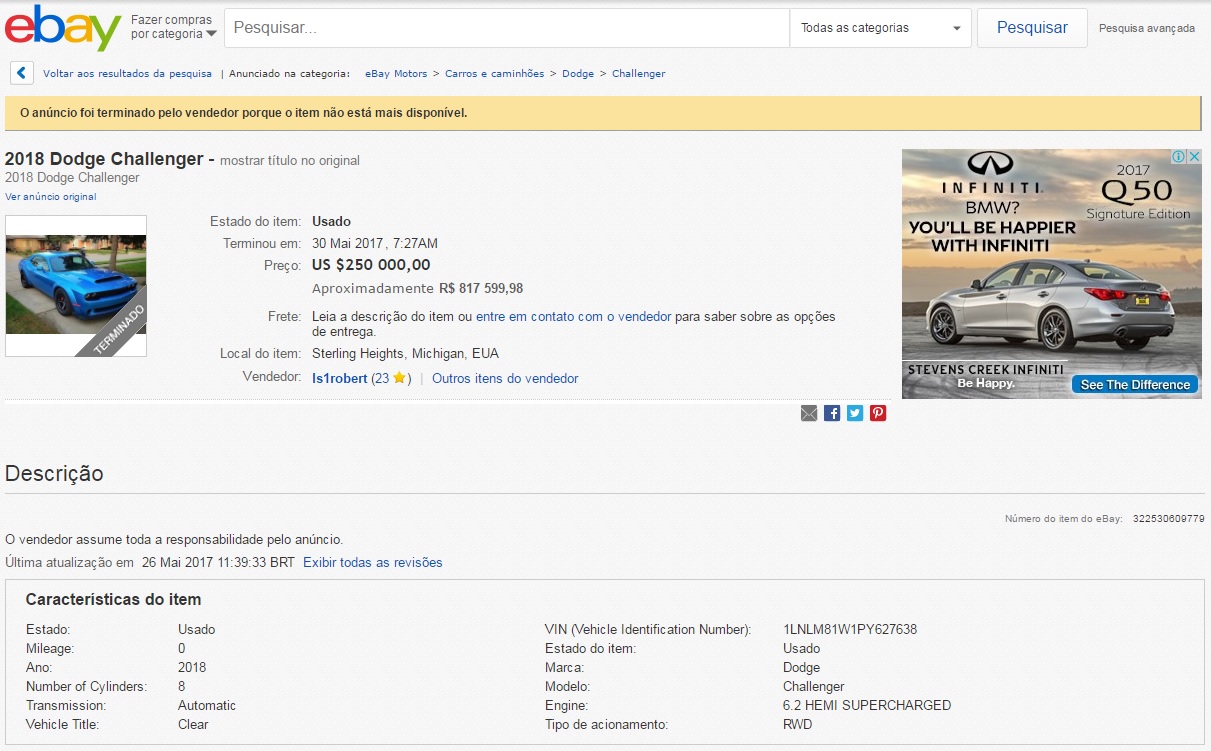The height and width of the screenshot is (751, 1211).
Task: Click 'Exibir todas as revisões' link
Action: [372, 562]
